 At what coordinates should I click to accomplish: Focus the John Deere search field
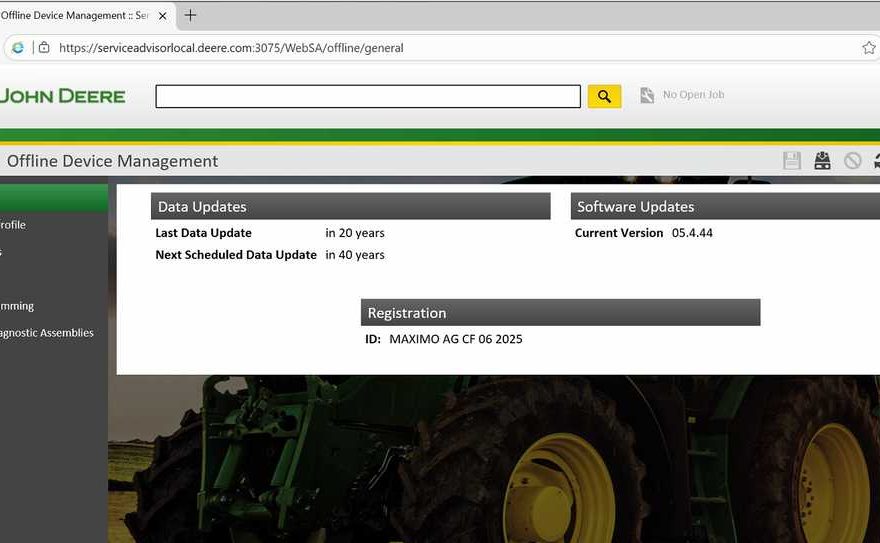point(367,96)
